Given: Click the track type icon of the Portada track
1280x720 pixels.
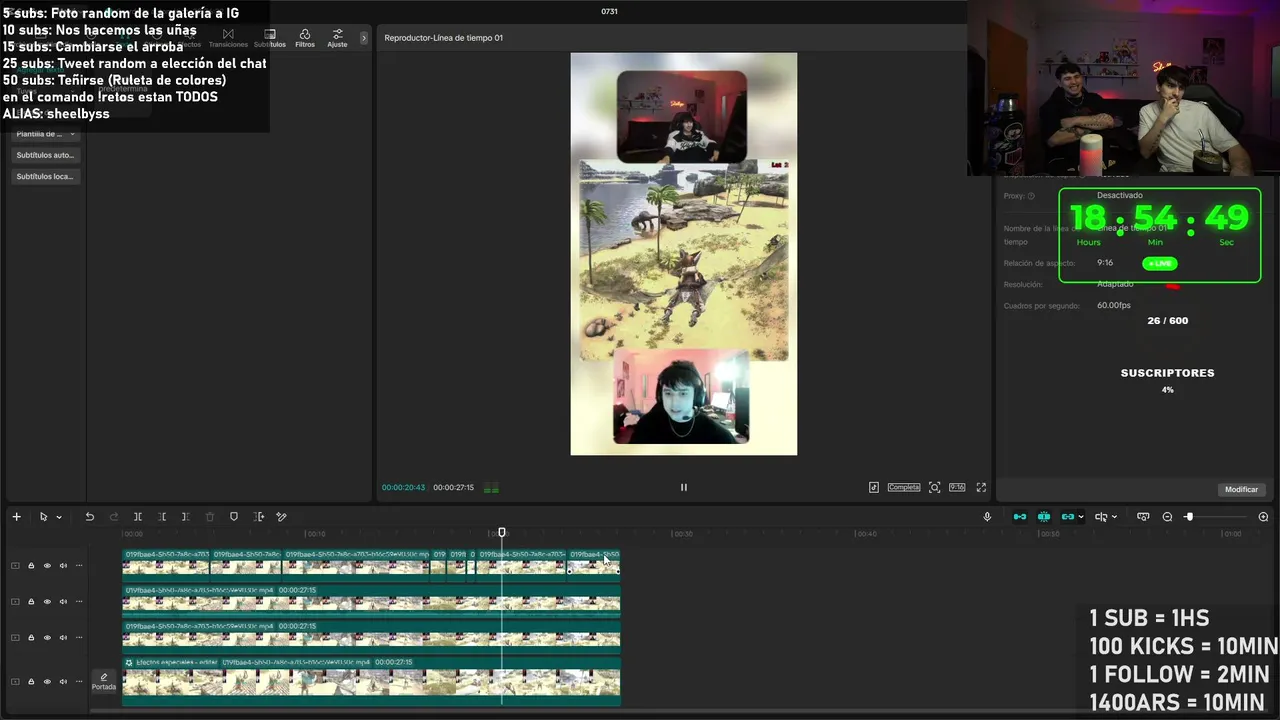Looking at the screenshot, I should click(x=15, y=681).
